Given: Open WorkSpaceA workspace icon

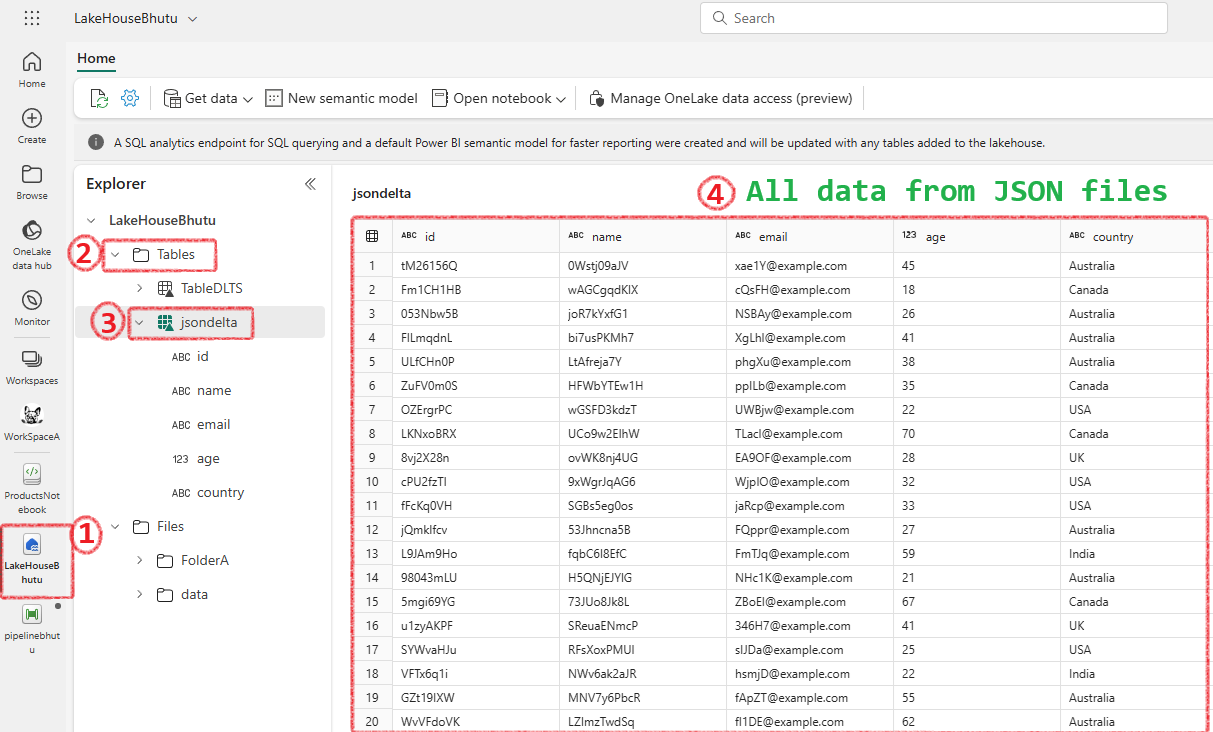Looking at the screenshot, I should (x=32, y=423).
